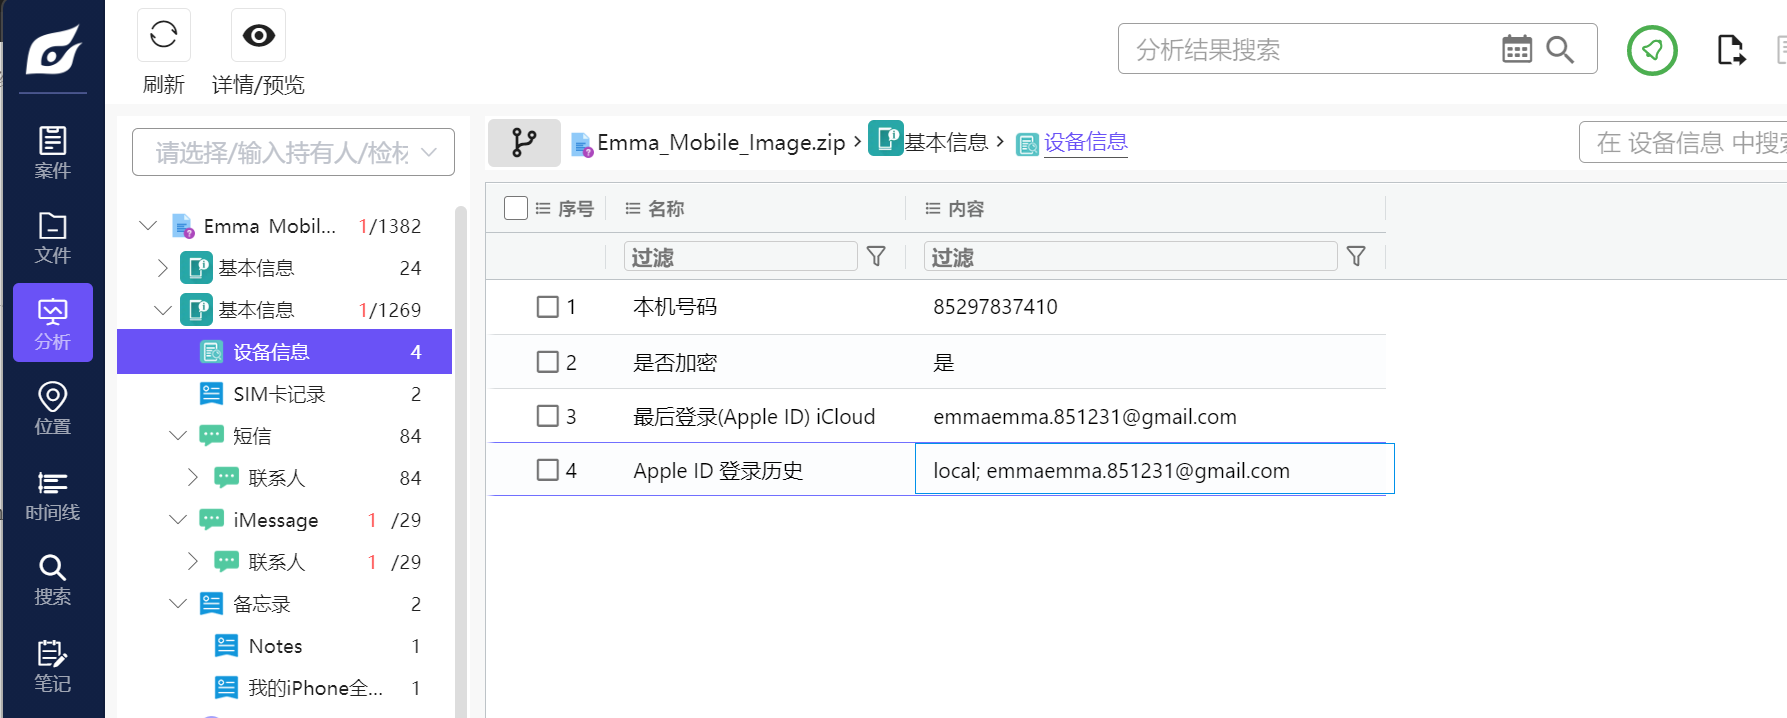Open the 搜索 (Search) sidebar section

[53, 579]
